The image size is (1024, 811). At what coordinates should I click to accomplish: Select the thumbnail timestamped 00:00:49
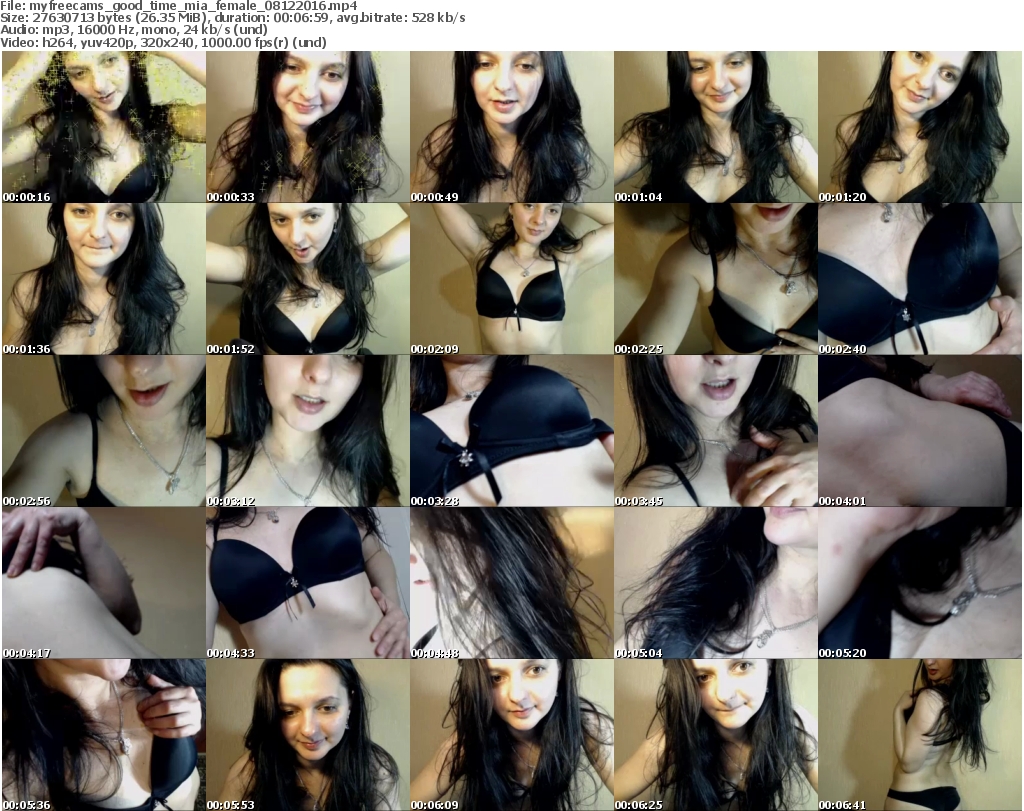(x=511, y=127)
